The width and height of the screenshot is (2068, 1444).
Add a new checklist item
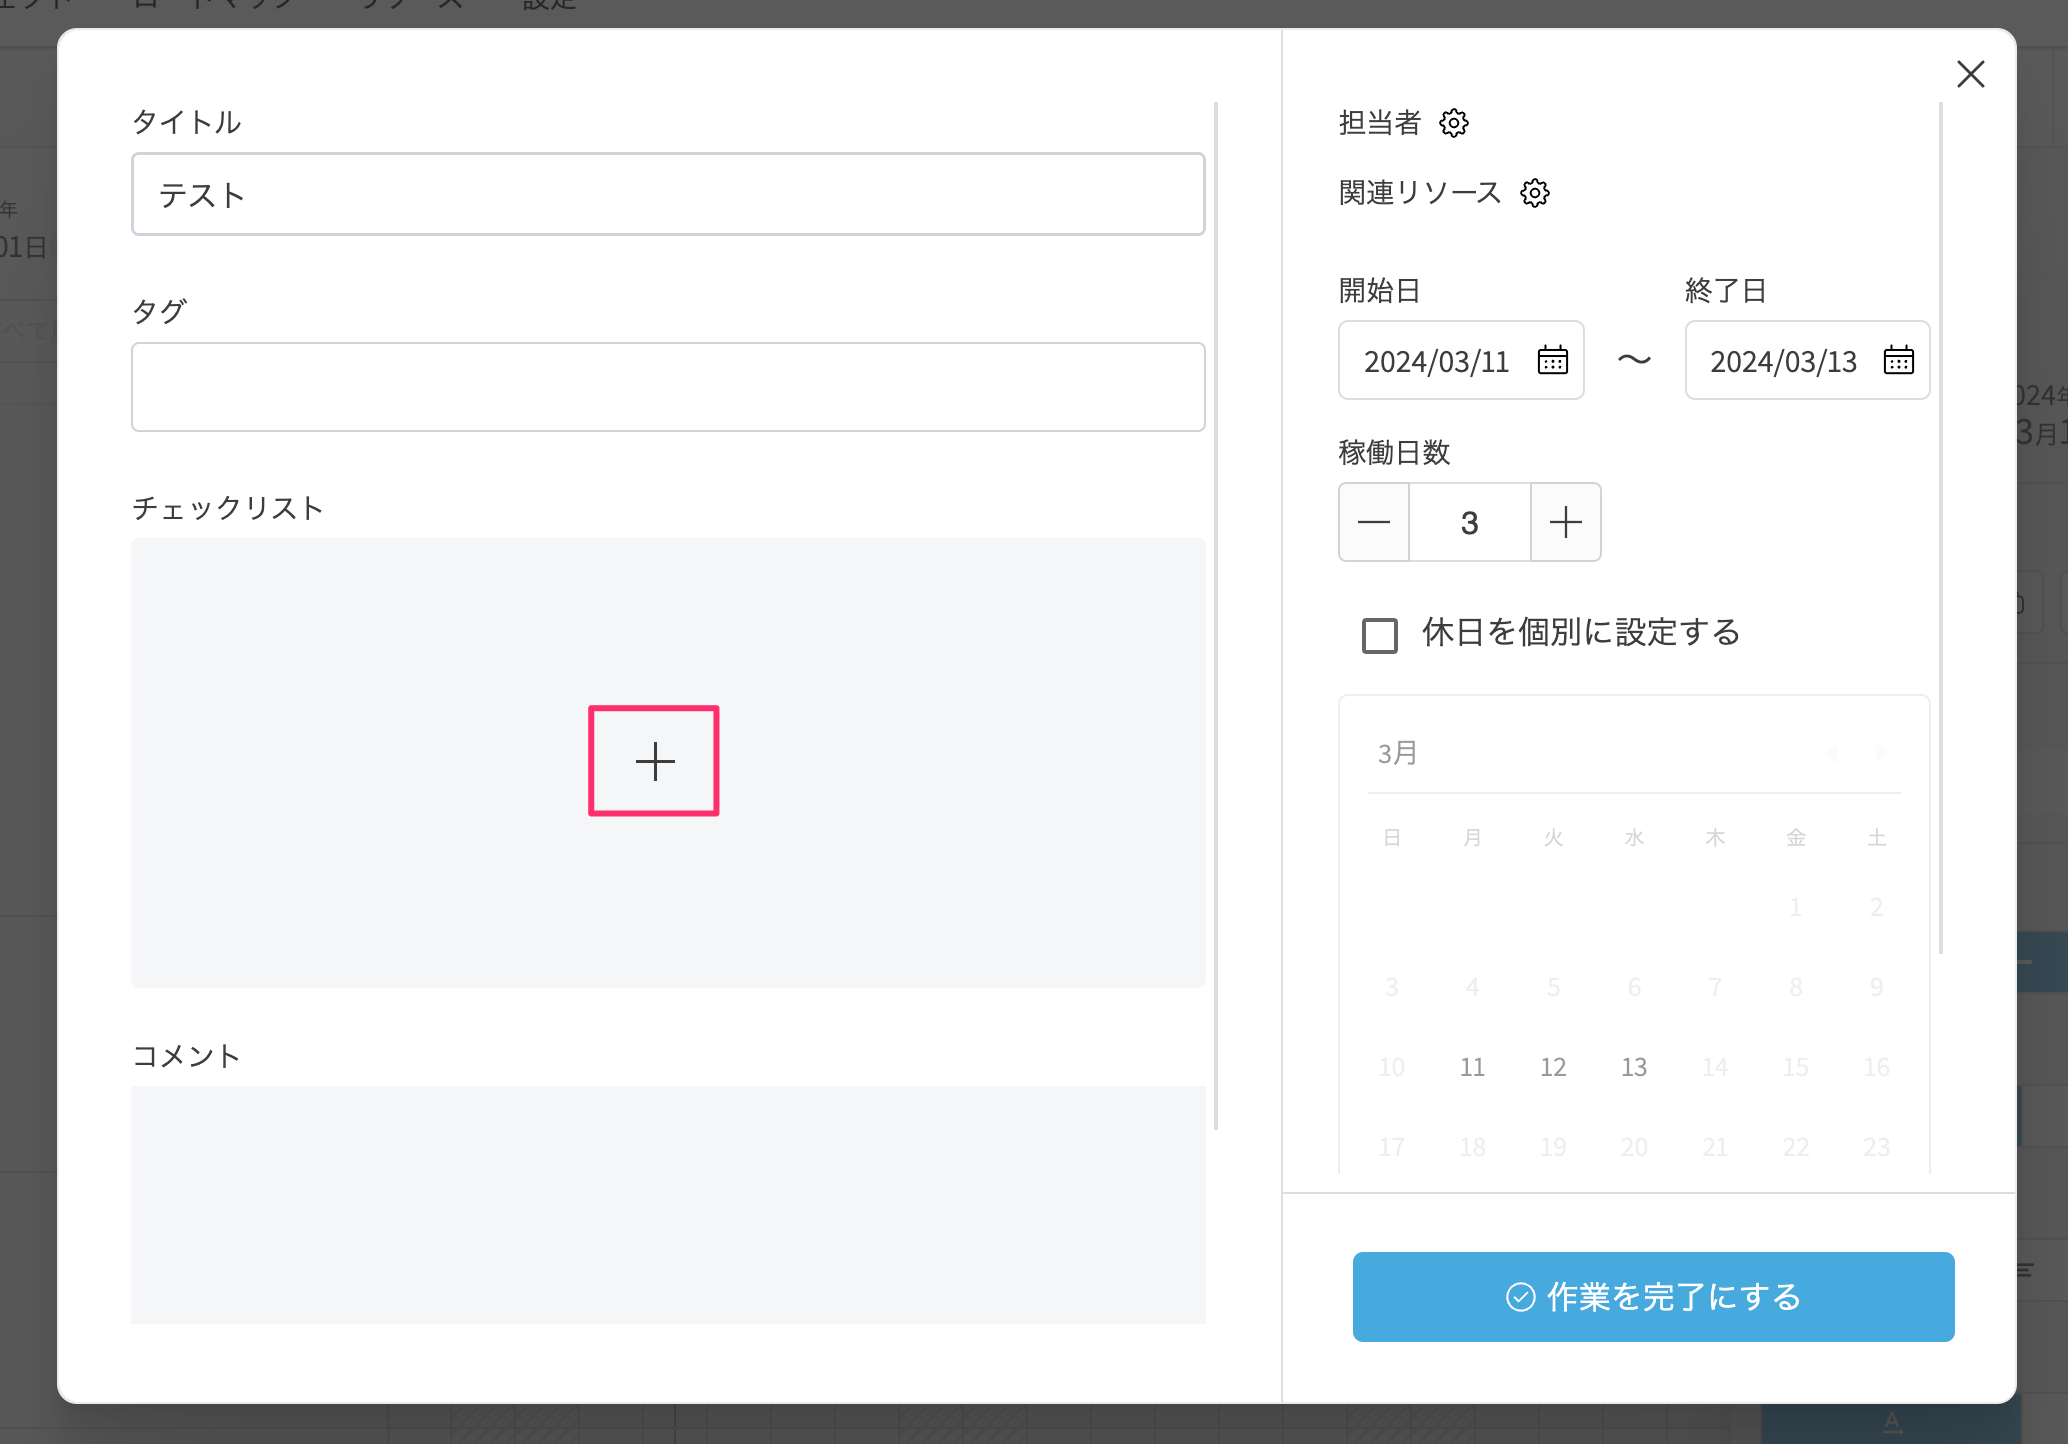(x=654, y=761)
